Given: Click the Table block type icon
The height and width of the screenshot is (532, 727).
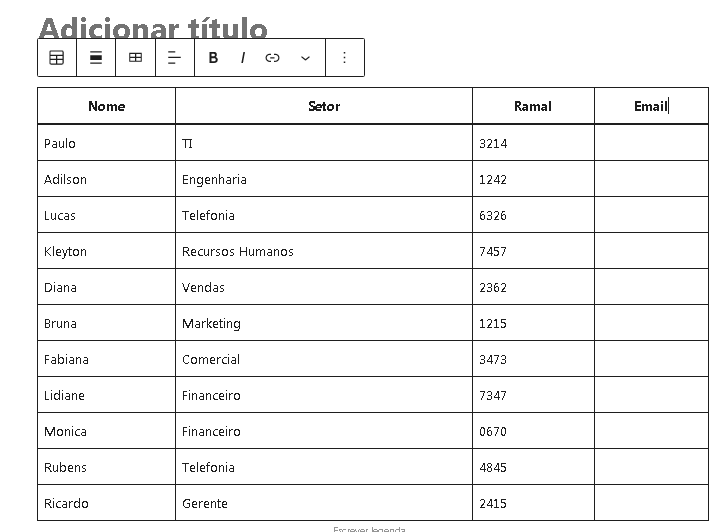Looking at the screenshot, I should pyautogui.click(x=57, y=58).
